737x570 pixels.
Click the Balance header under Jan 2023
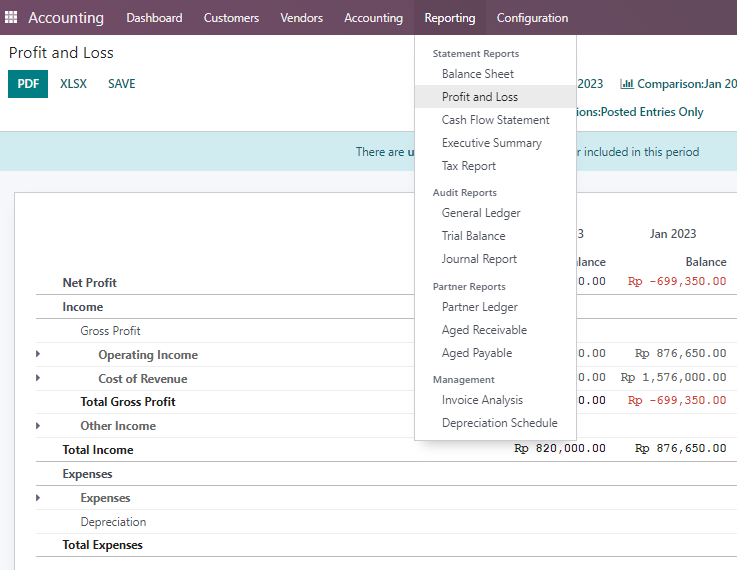coord(706,262)
